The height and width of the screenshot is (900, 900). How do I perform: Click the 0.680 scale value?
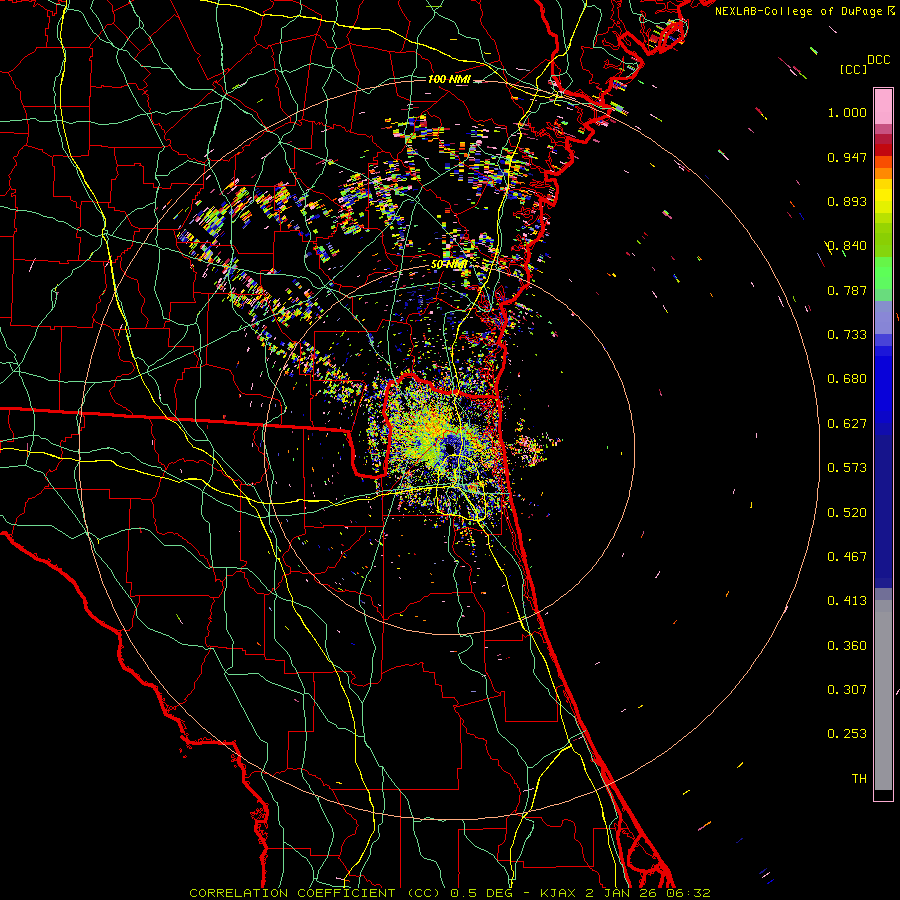pyautogui.click(x=847, y=379)
